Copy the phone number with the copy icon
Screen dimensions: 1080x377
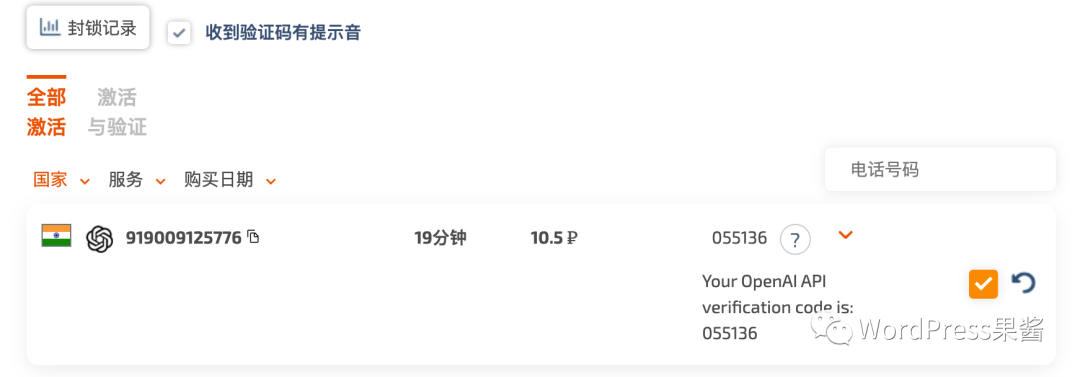click(x=253, y=238)
